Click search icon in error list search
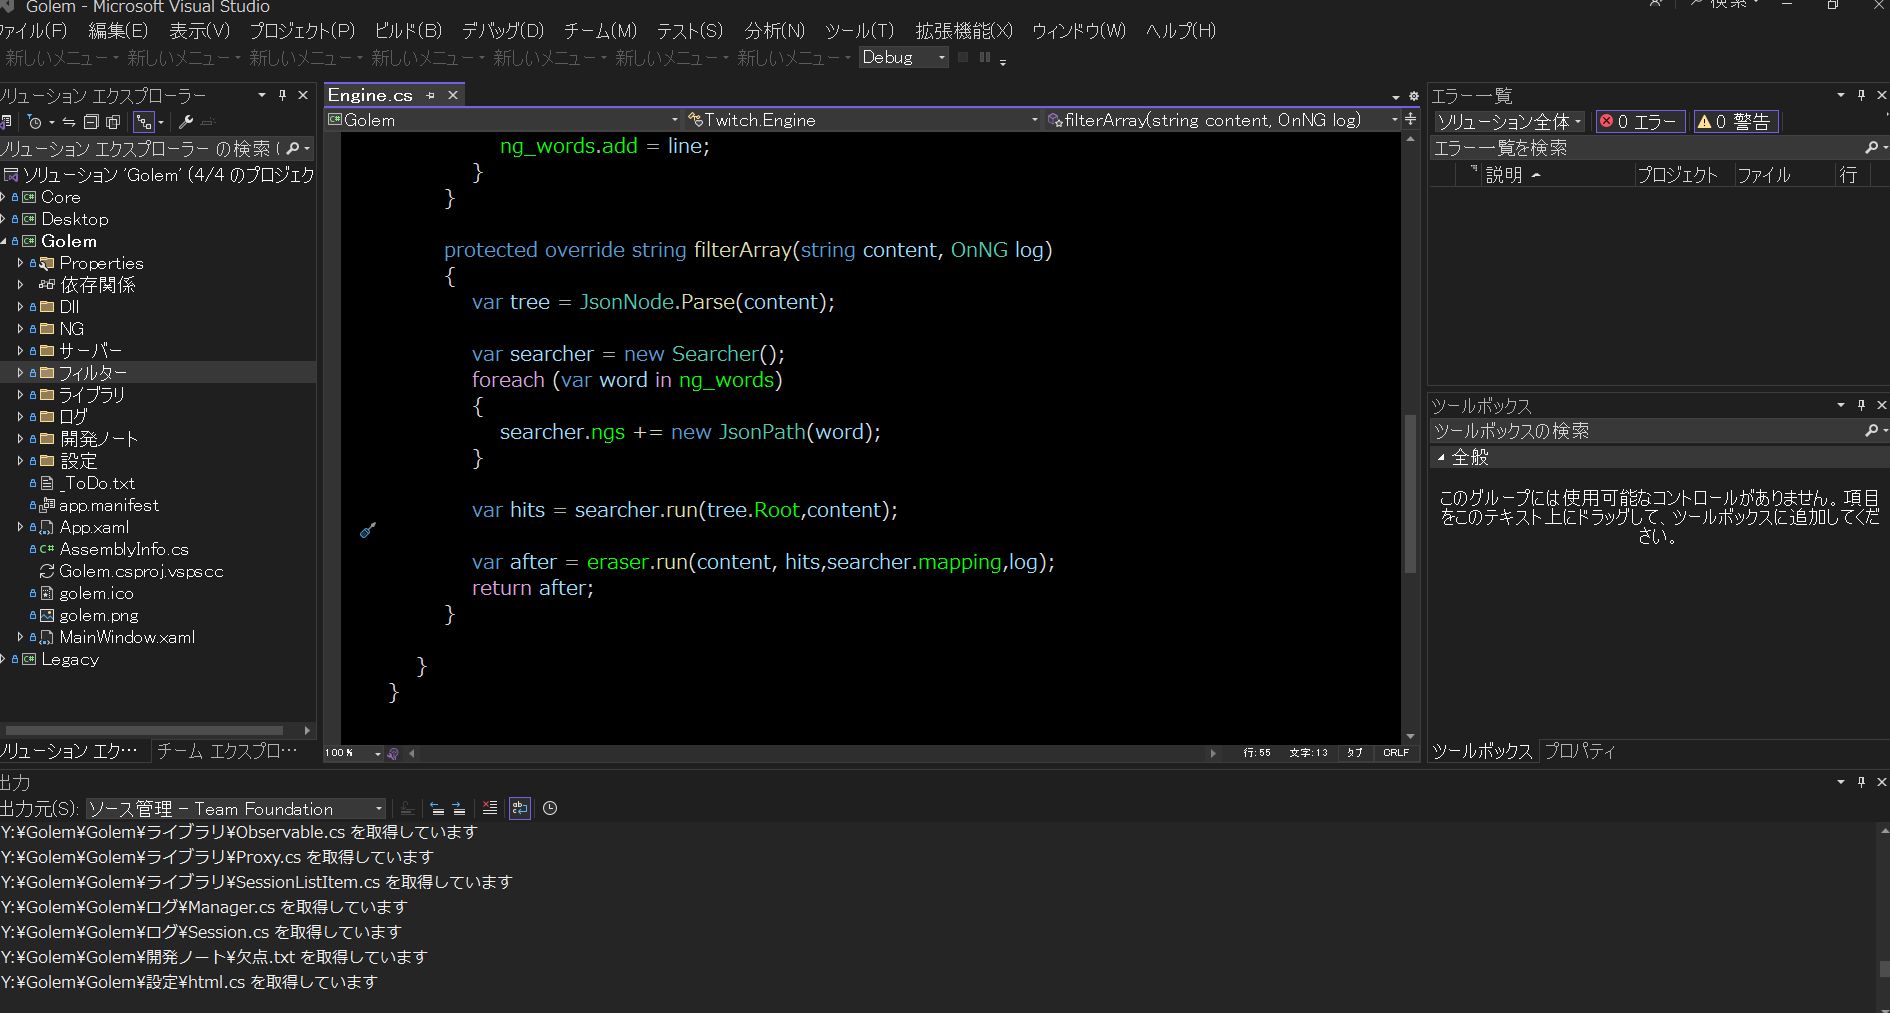The width and height of the screenshot is (1890, 1013). pos(1871,147)
